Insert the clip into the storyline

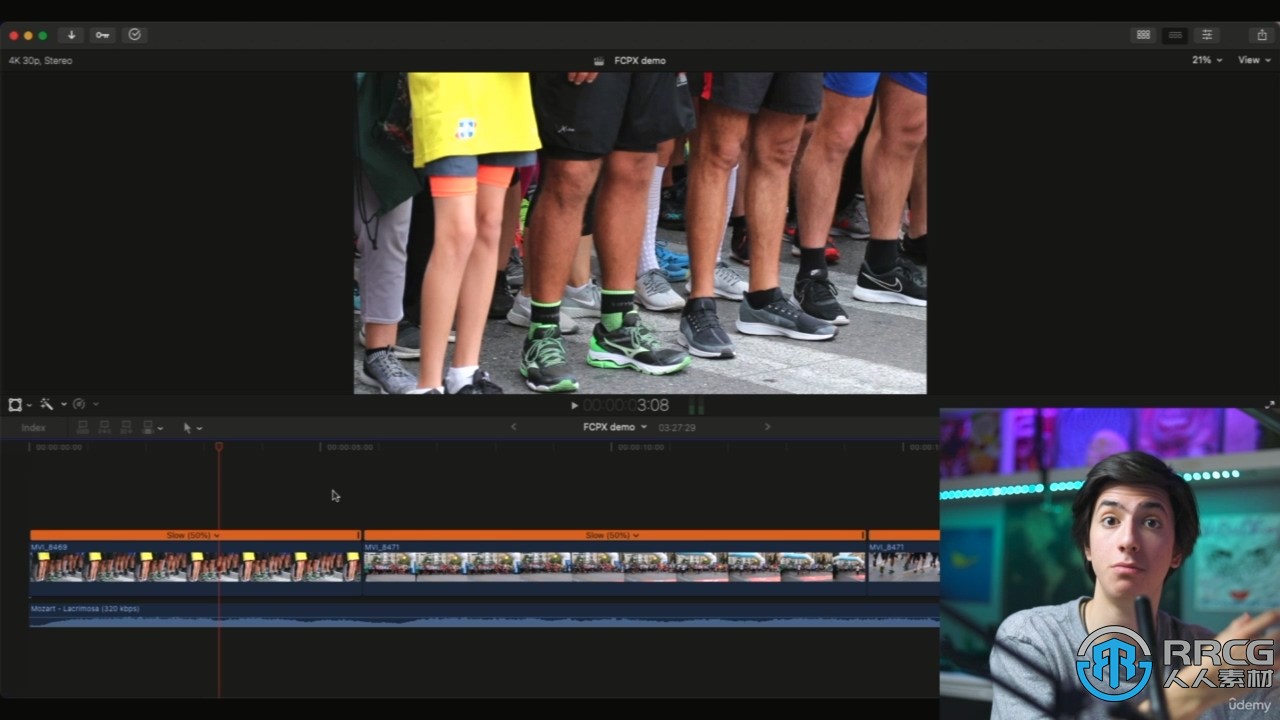[x=105, y=428]
